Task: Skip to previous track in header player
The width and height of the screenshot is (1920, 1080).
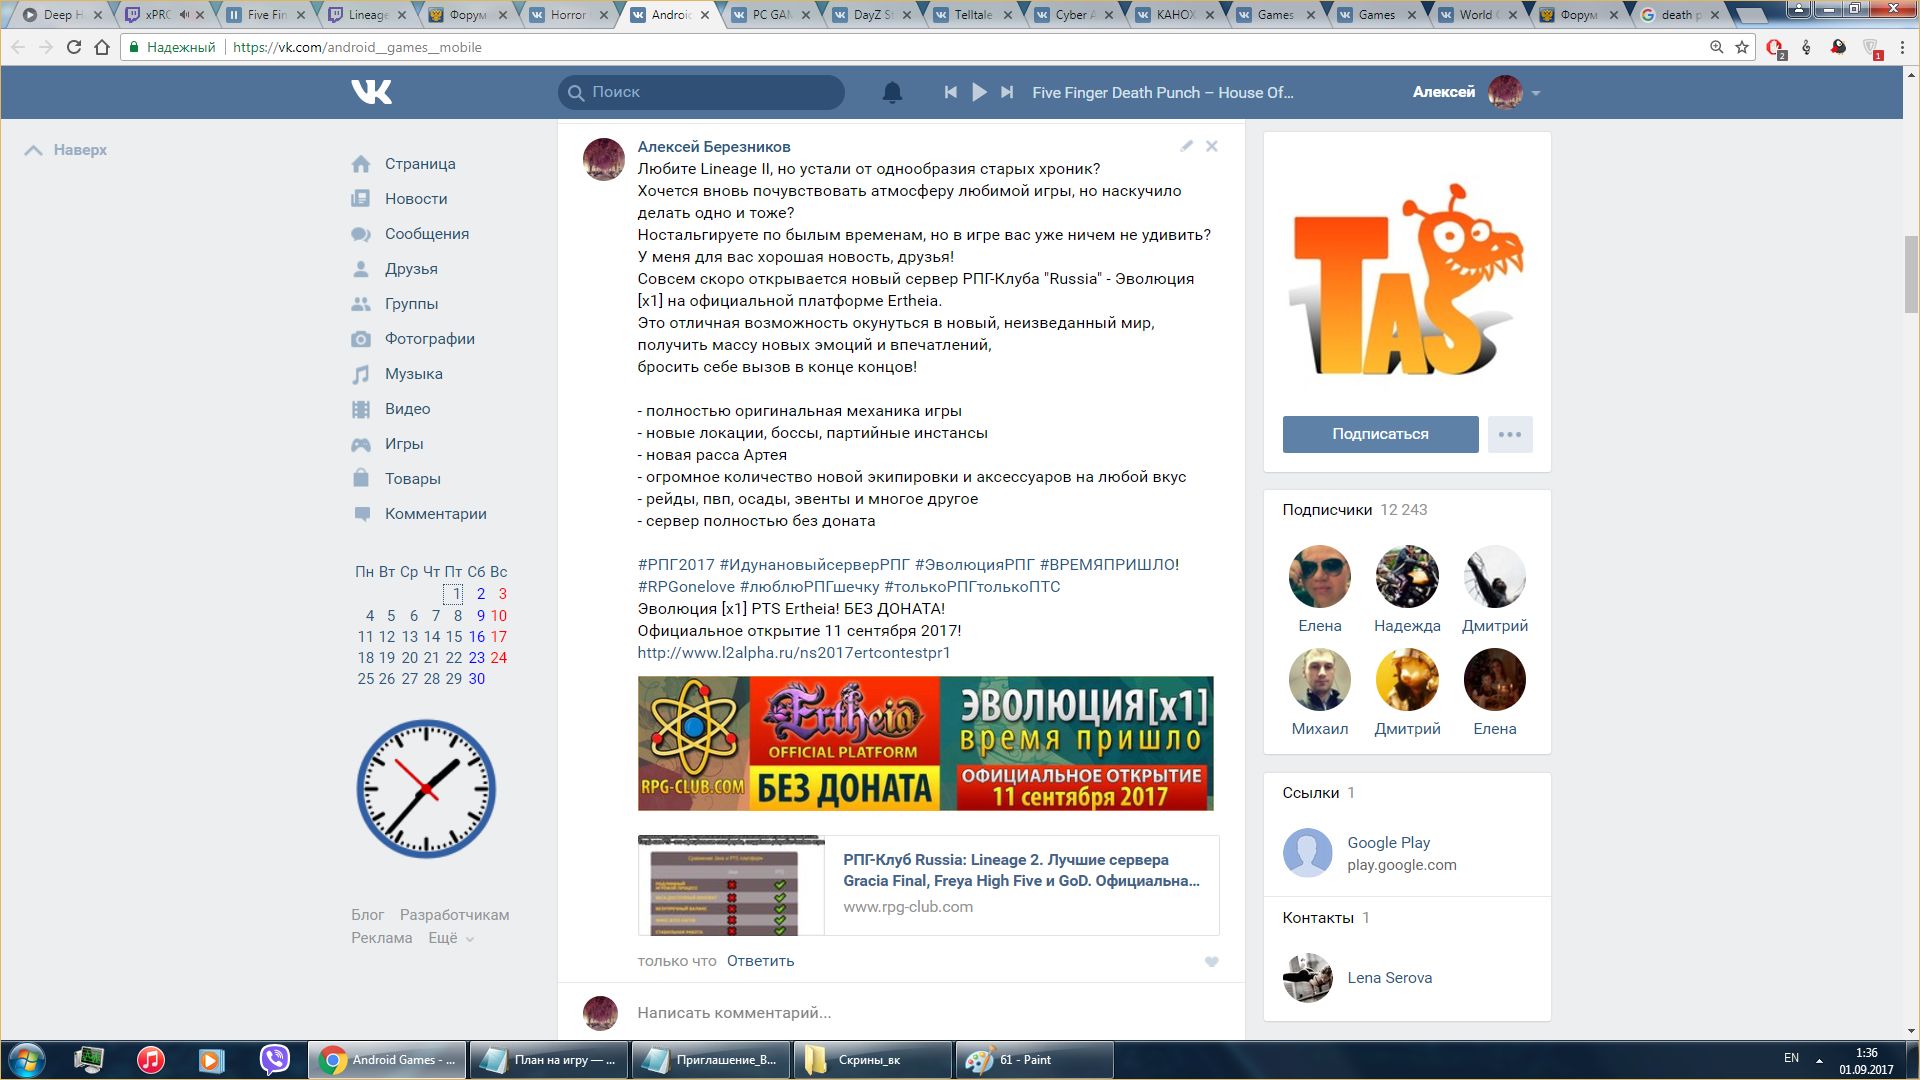Action: tap(950, 92)
